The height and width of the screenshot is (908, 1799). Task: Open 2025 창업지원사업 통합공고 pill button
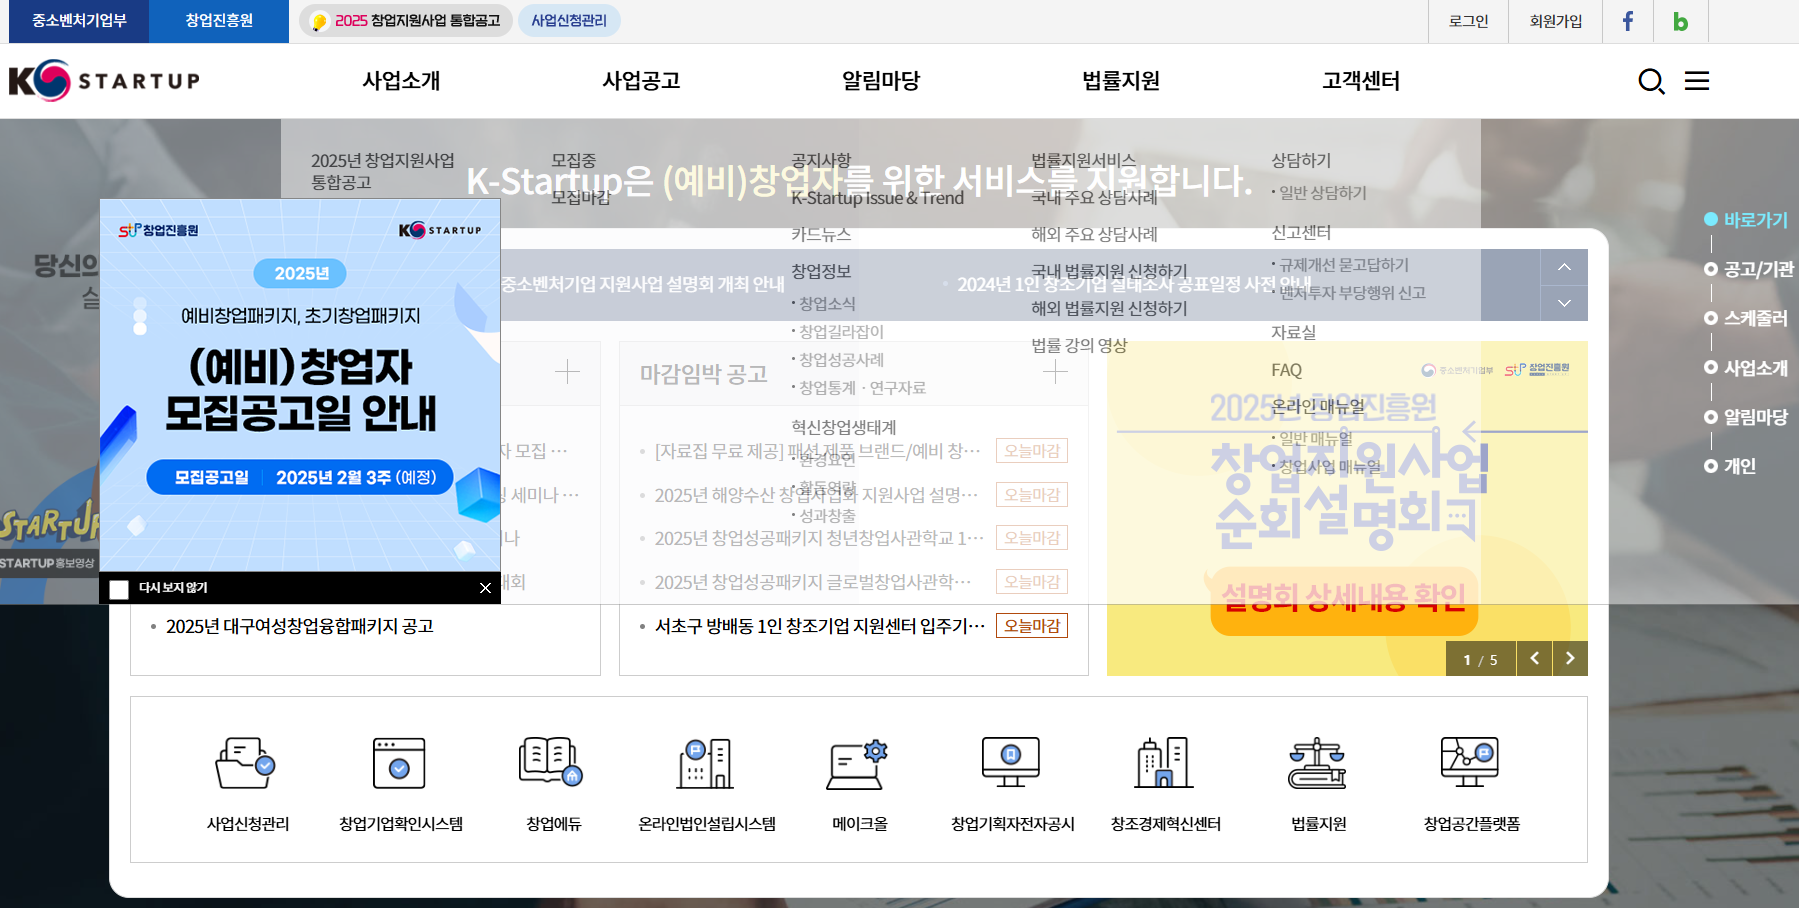(406, 21)
